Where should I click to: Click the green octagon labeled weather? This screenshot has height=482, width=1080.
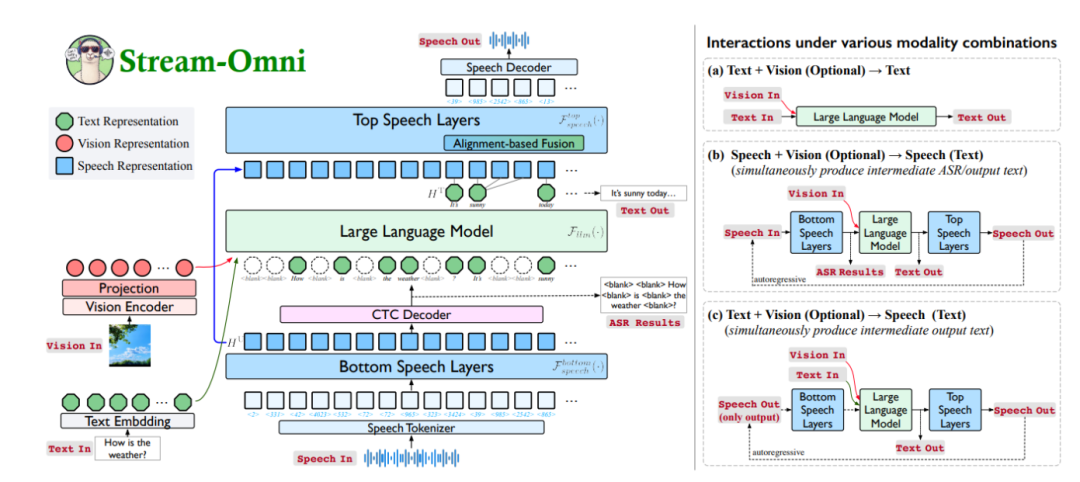(x=410, y=264)
